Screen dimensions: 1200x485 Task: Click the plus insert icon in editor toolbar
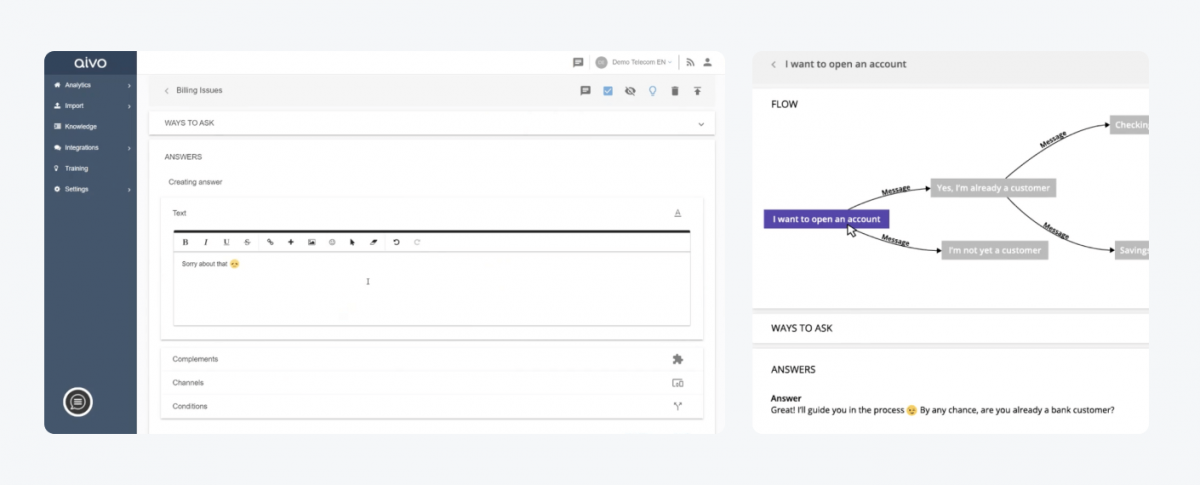click(x=291, y=242)
